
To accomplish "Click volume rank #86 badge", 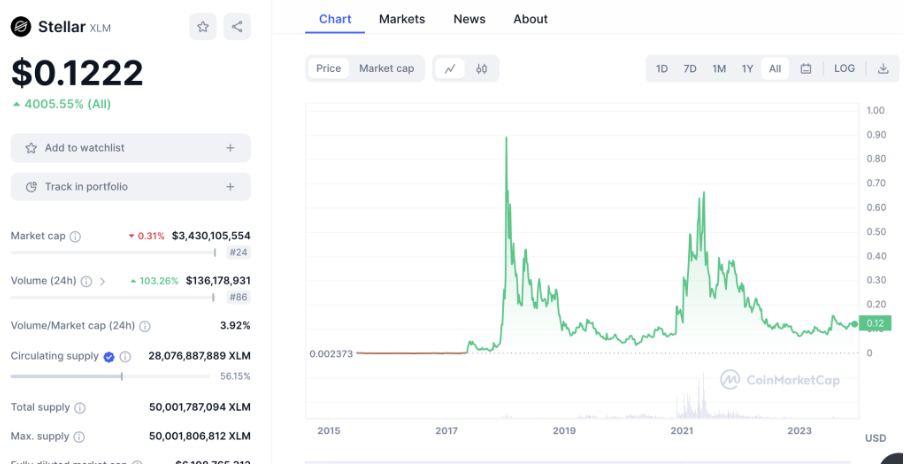I will tap(239, 297).
